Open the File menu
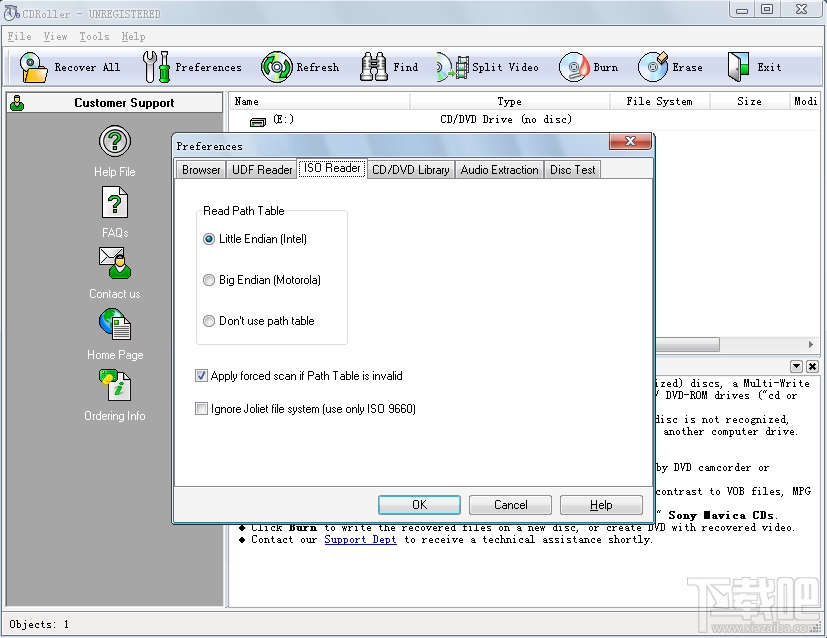Image resolution: width=827 pixels, height=638 pixels. pyautogui.click(x=20, y=36)
